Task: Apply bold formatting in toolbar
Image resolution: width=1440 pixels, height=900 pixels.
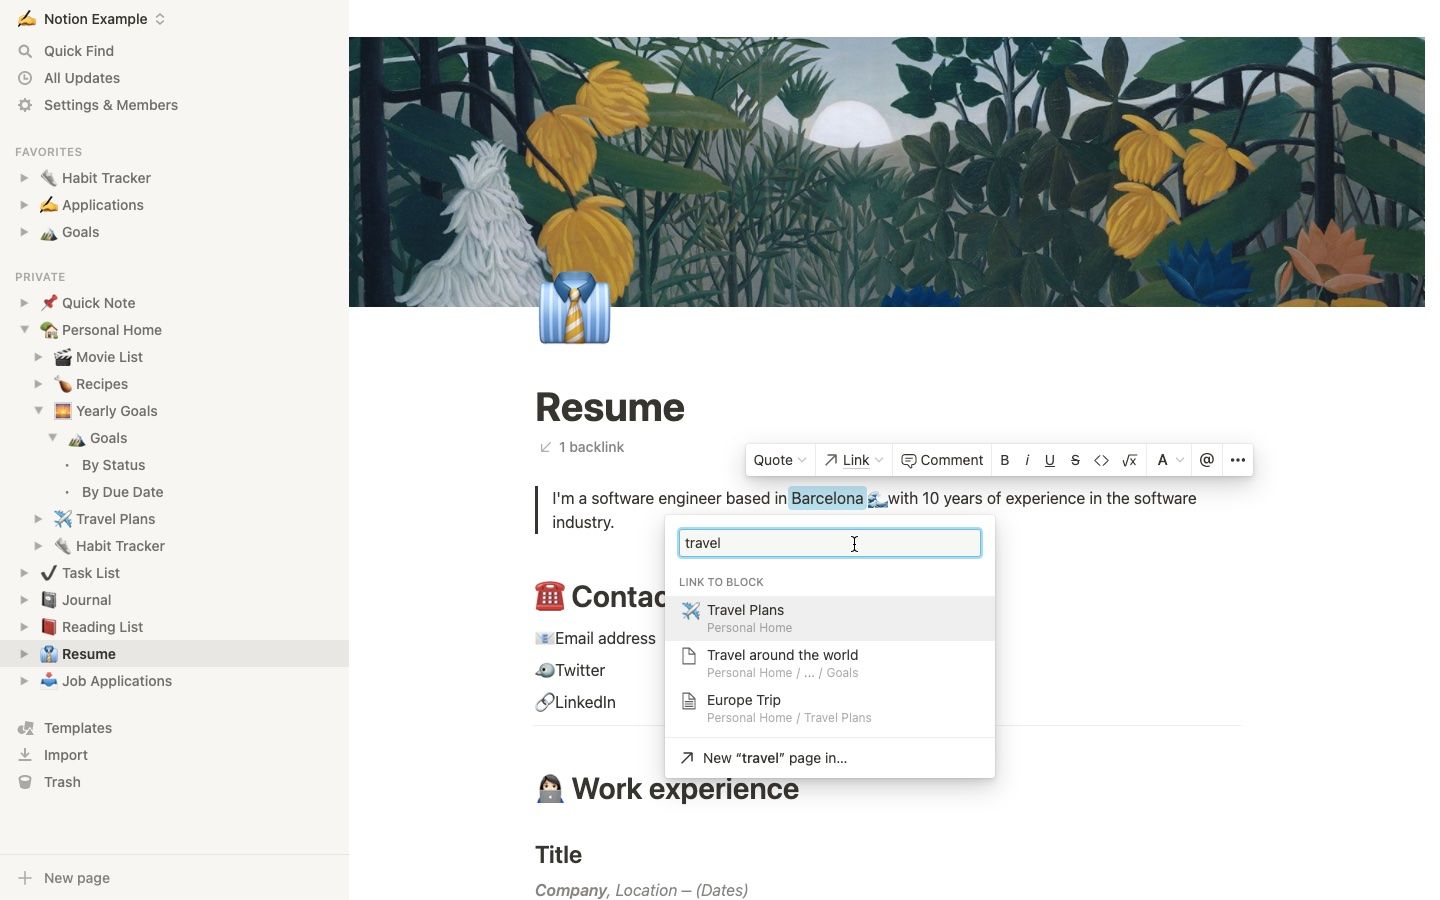Action: click(x=1005, y=460)
